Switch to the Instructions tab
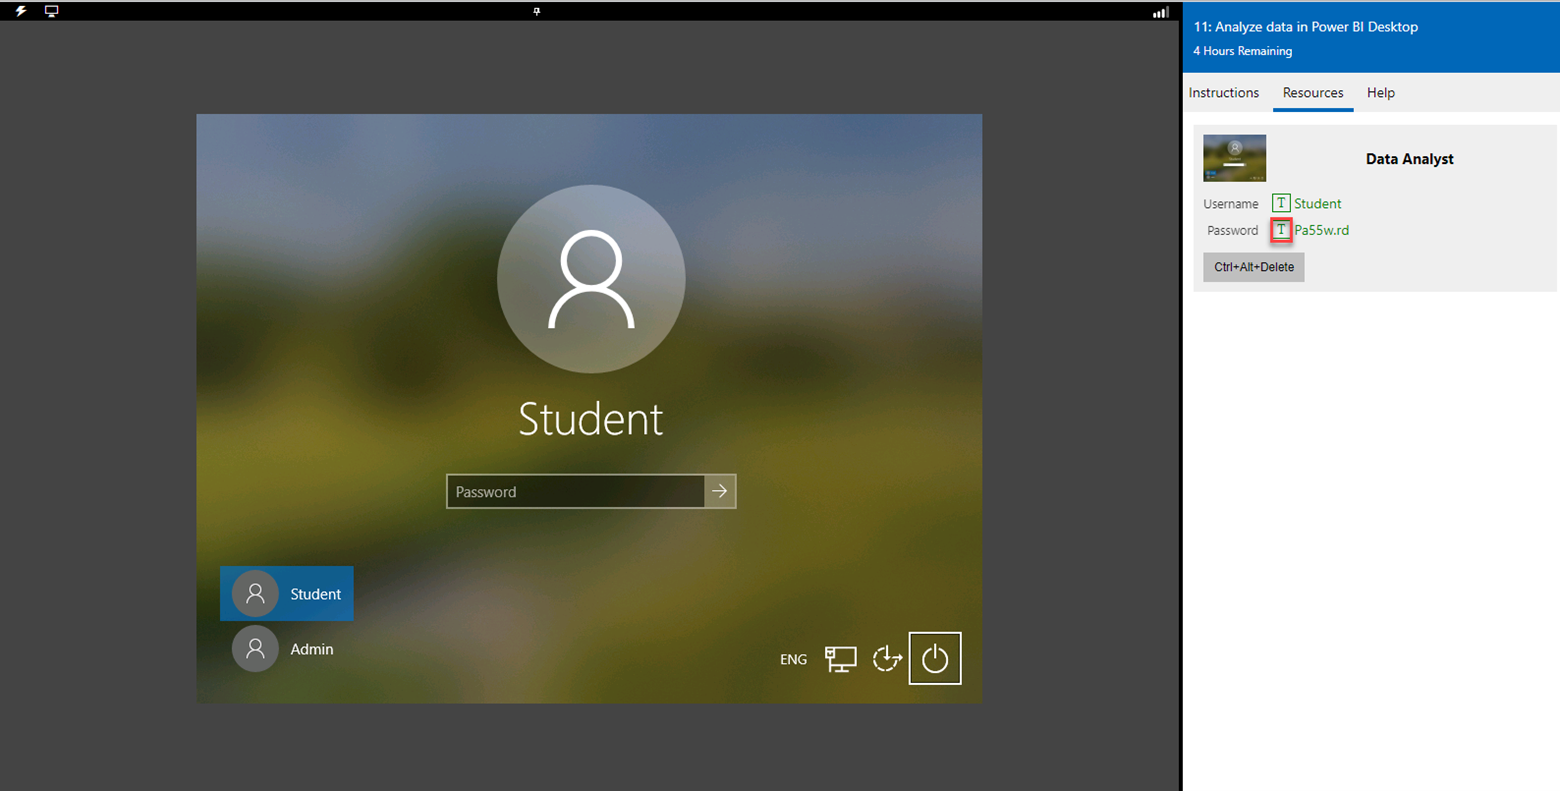The height and width of the screenshot is (791, 1560). (x=1224, y=92)
